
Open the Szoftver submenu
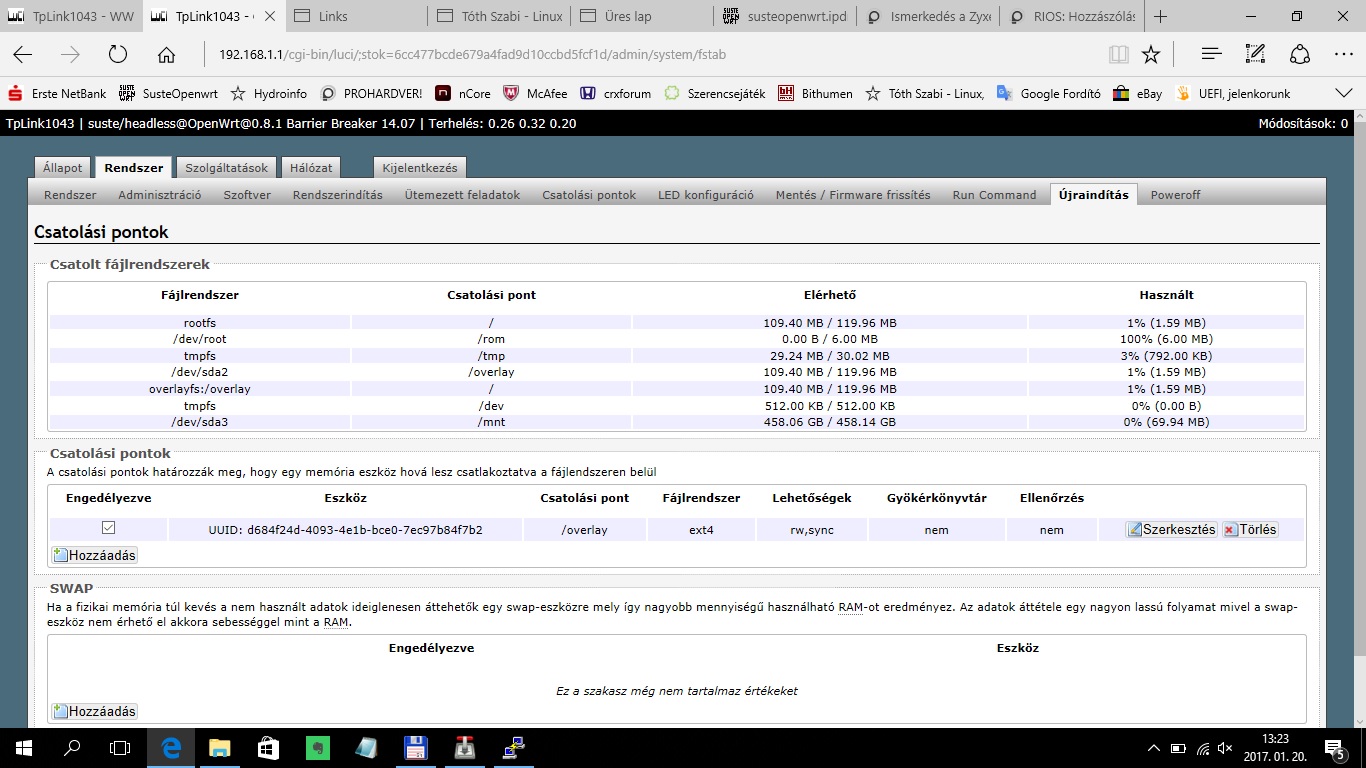pyautogui.click(x=247, y=195)
